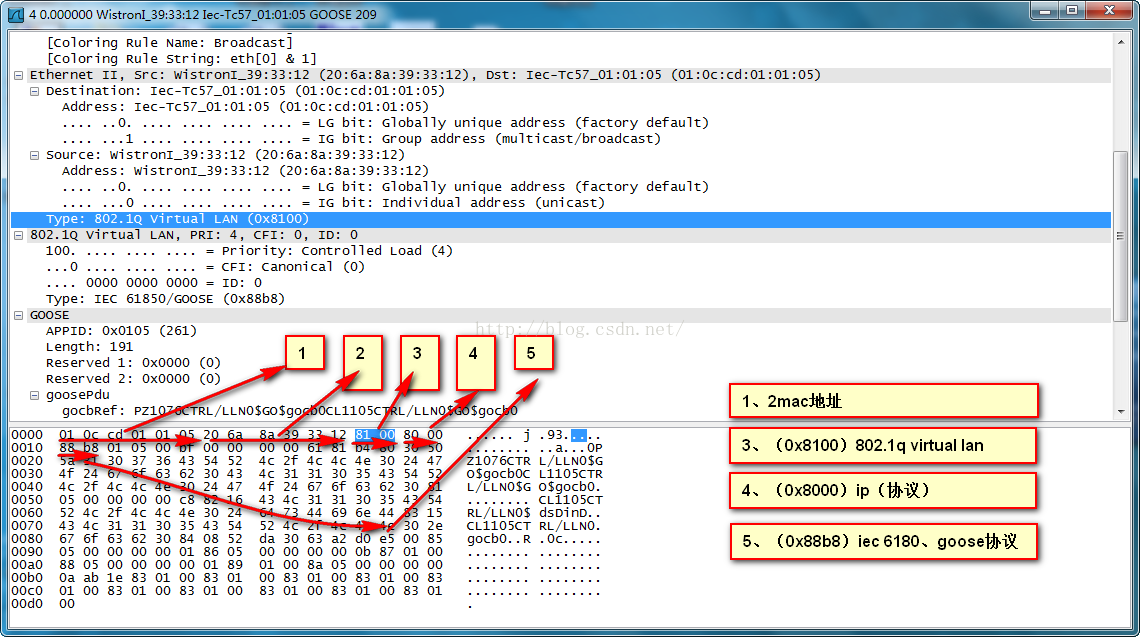
Task: Select the Group address IG bit row
Action: pyautogui.click(x=361, y=139)
